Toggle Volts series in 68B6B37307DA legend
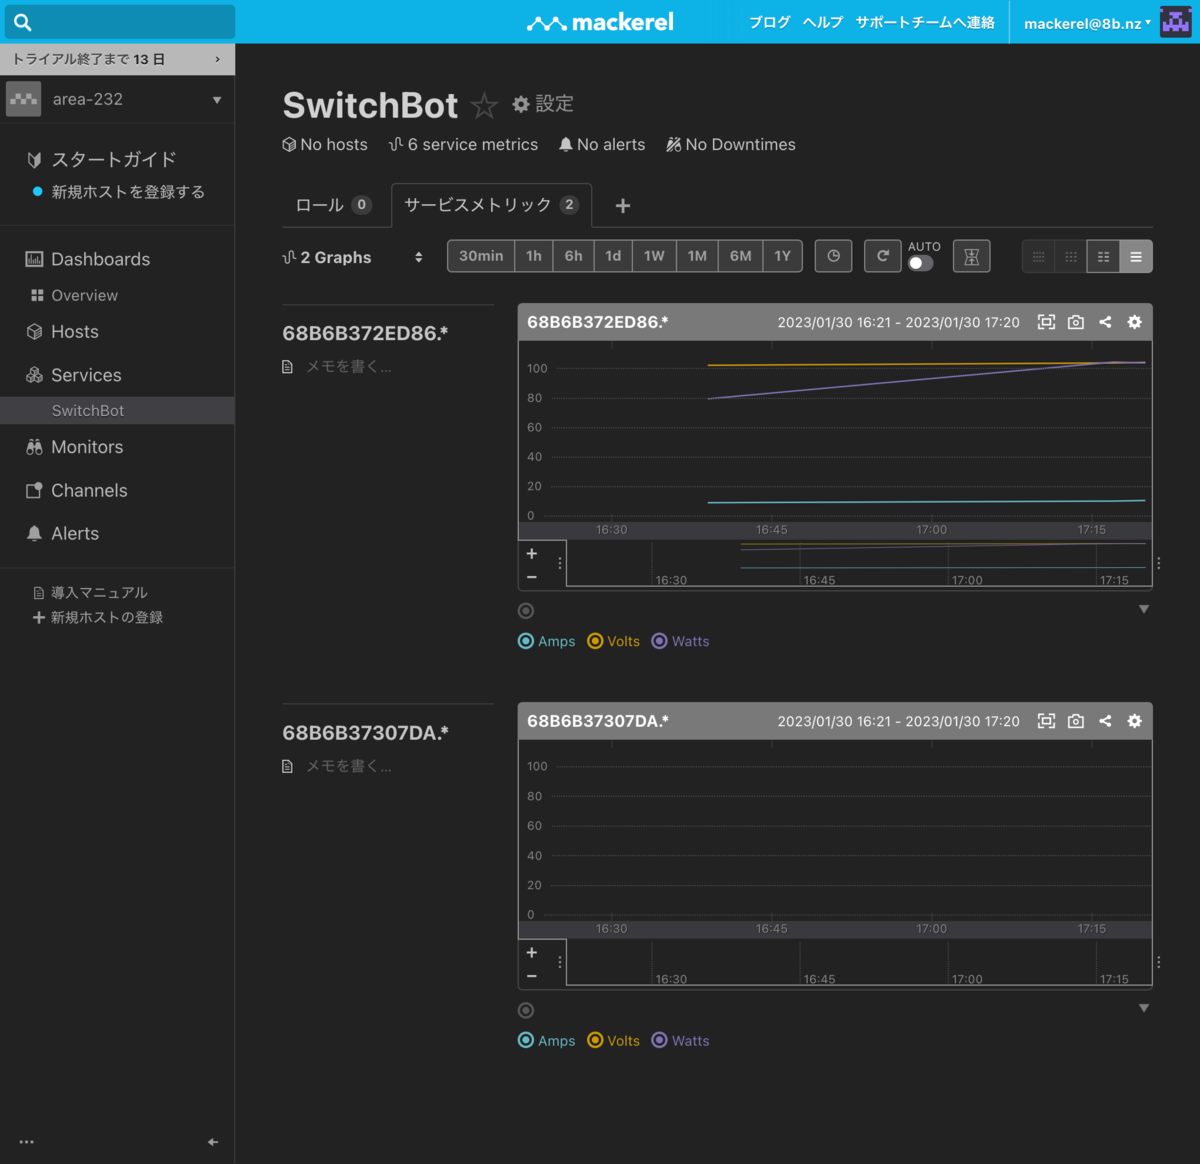 [614, 1041]
